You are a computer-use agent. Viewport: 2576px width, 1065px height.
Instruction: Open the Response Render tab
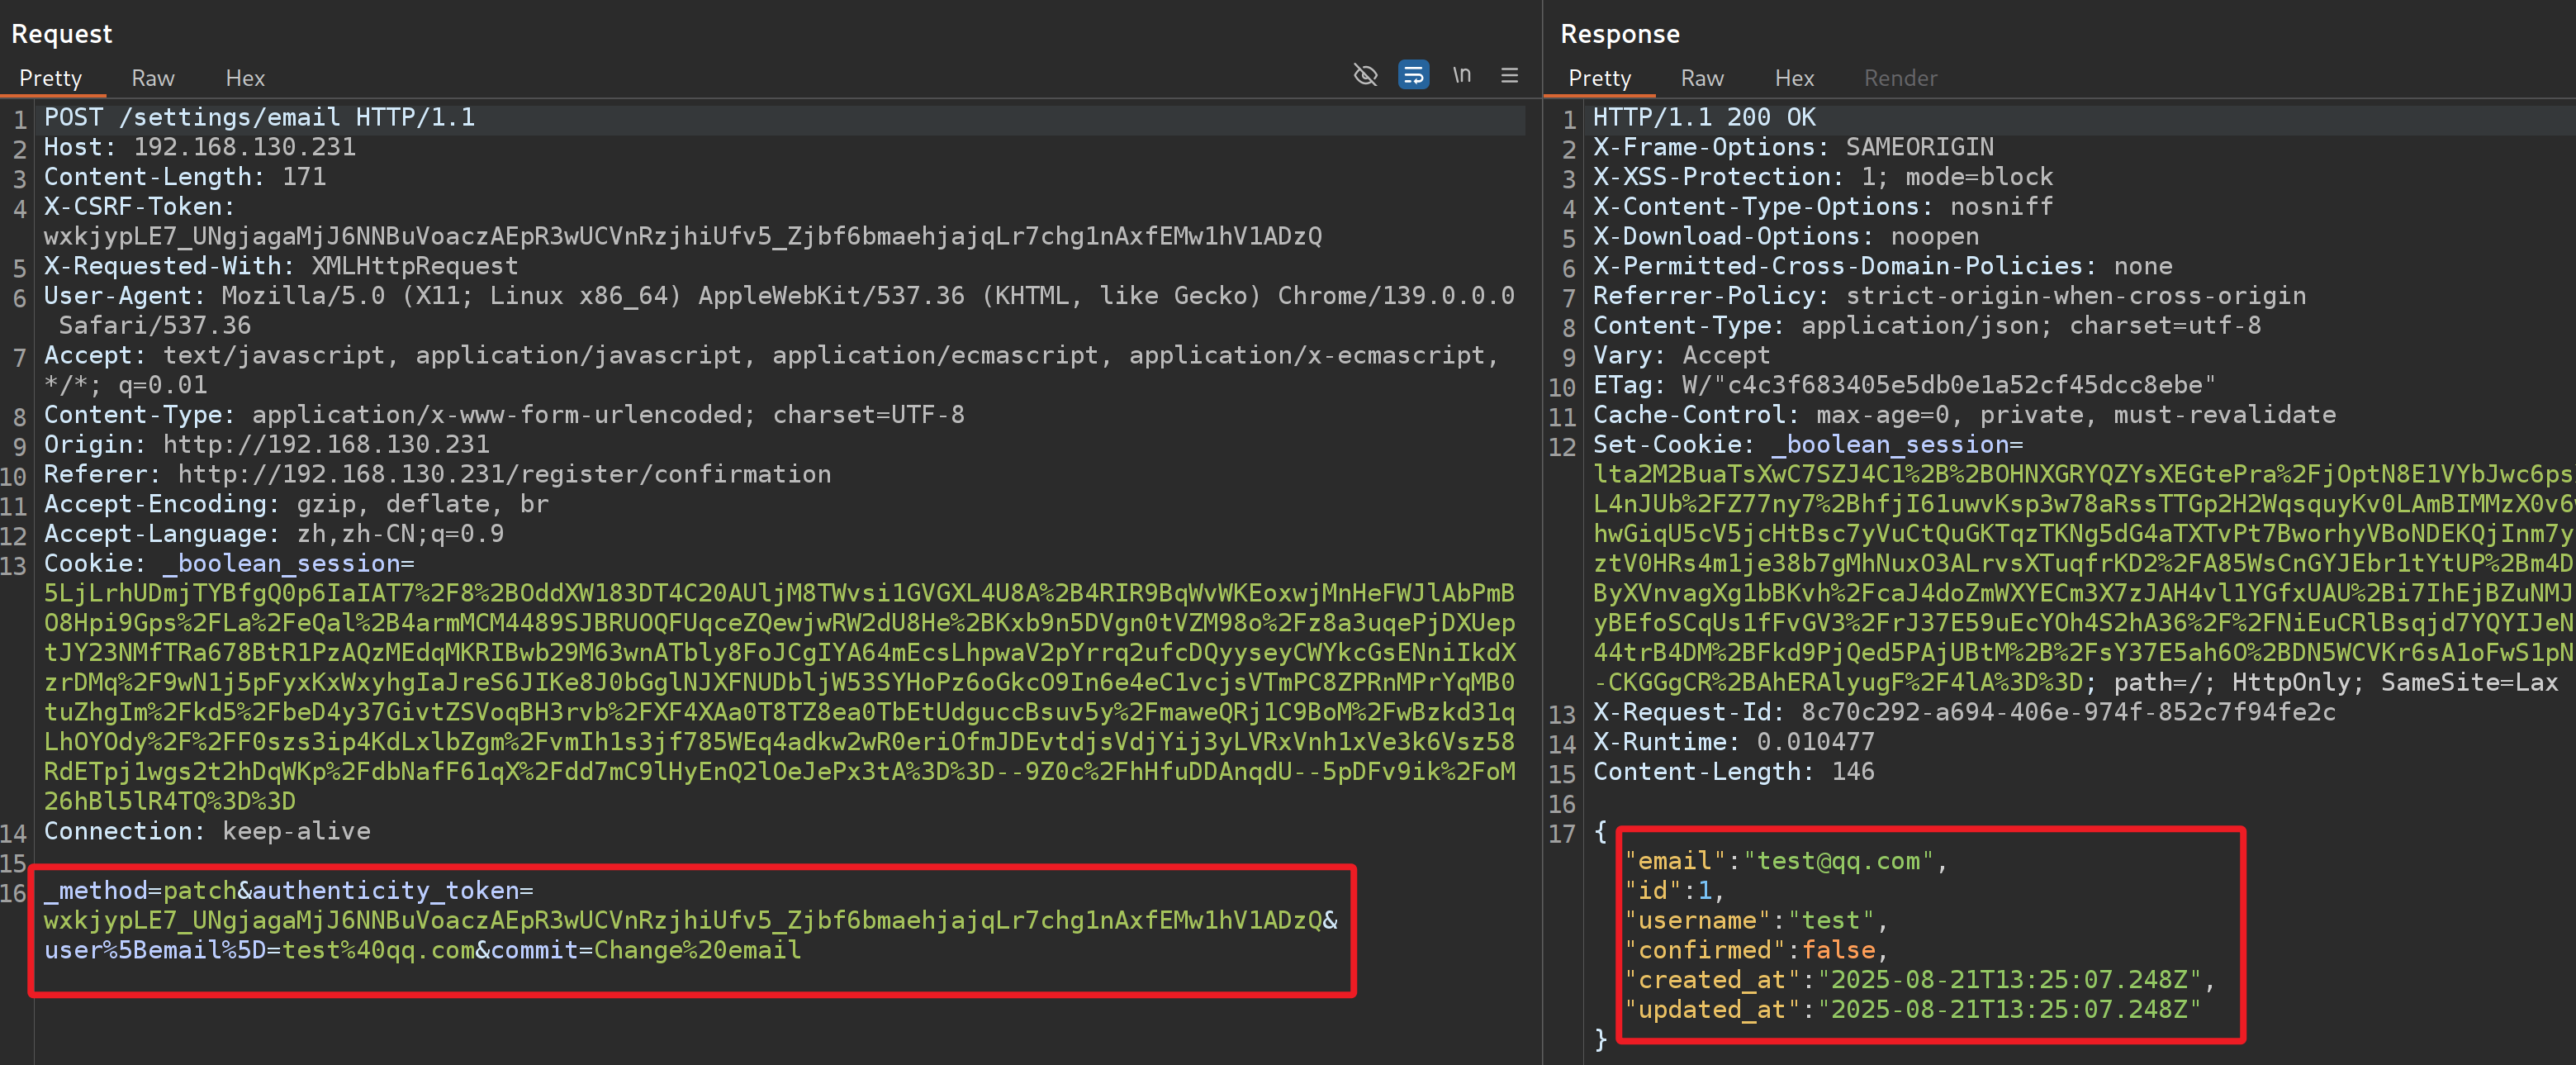click(1900, 78)
